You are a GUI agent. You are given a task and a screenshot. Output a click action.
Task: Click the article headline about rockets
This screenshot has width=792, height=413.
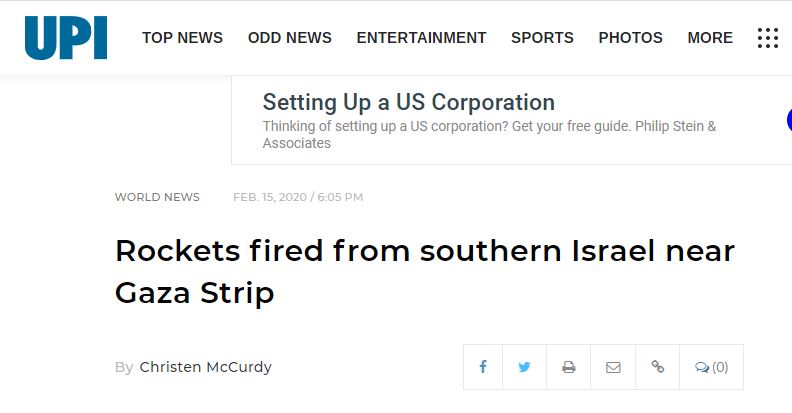tap(424, 272)
